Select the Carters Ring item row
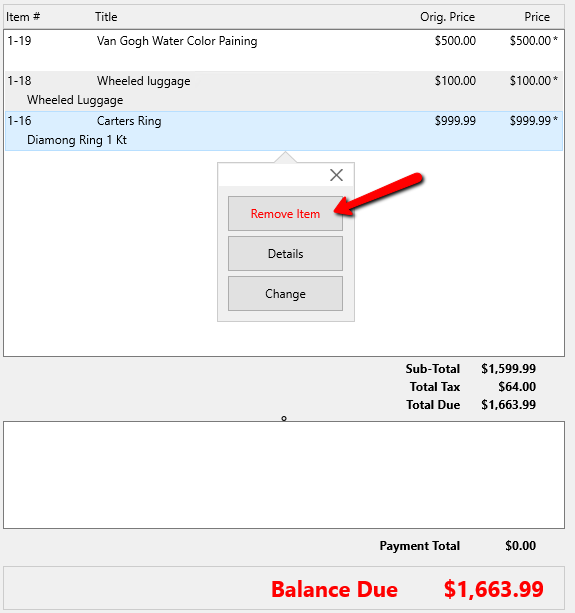The image size is (575, 613). tap(284, 131)
